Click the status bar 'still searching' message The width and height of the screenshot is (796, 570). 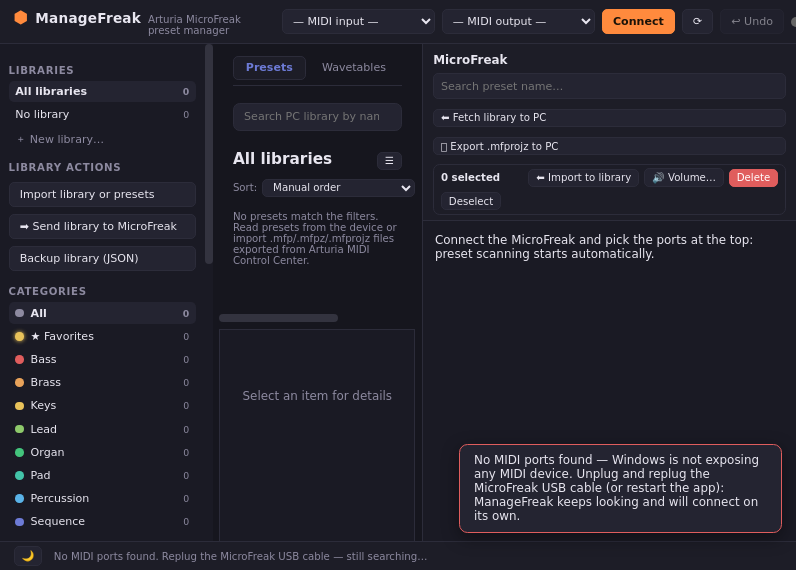(x=240, y=556)
